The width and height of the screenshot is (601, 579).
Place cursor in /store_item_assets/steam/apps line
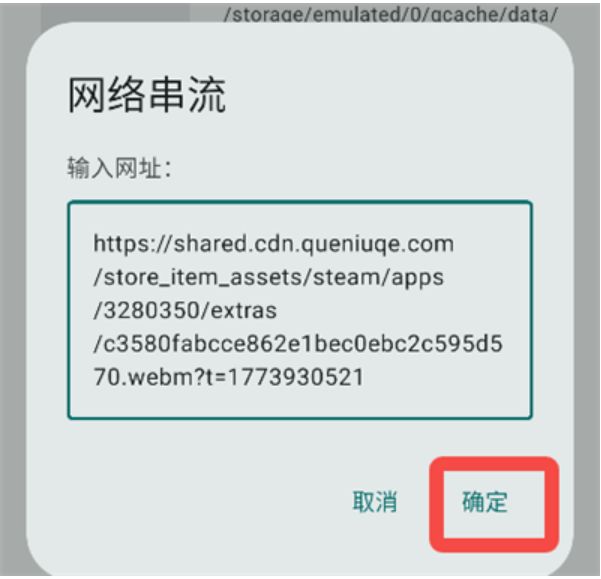pos(268,277)
